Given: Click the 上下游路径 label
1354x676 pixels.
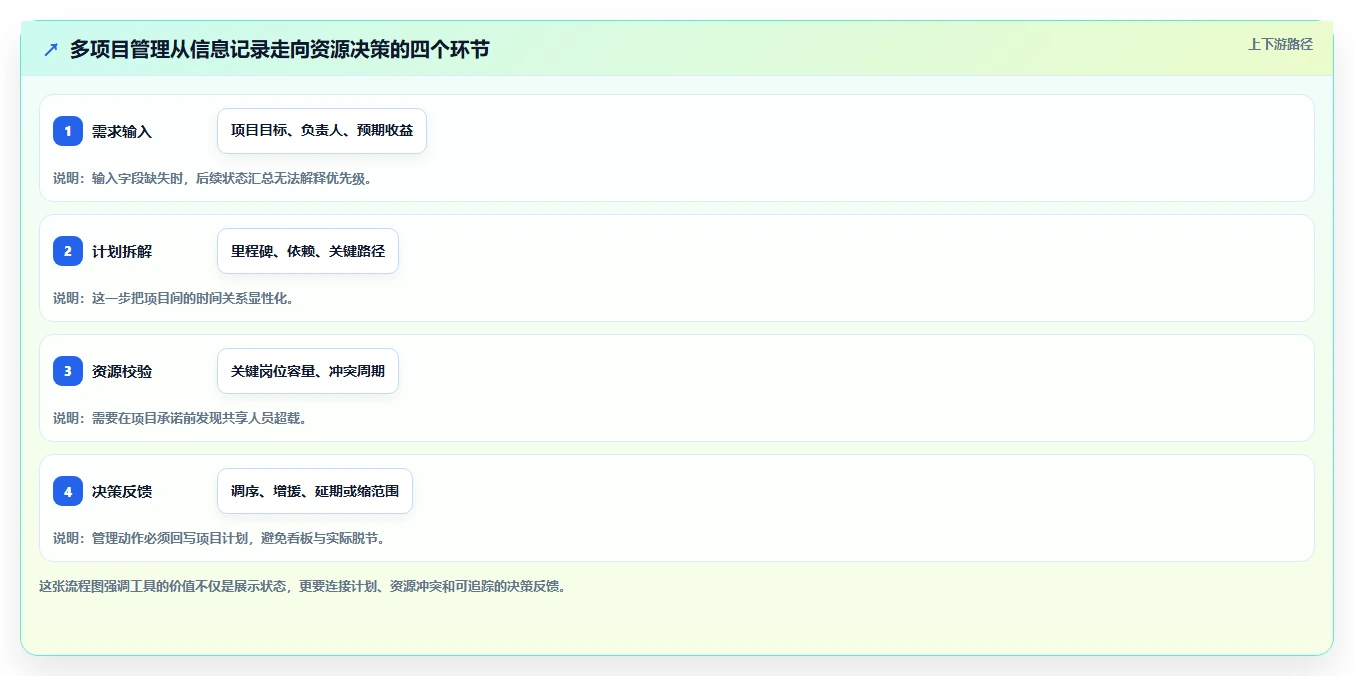Looking at the screenshot, I should tap(1280, 44).
